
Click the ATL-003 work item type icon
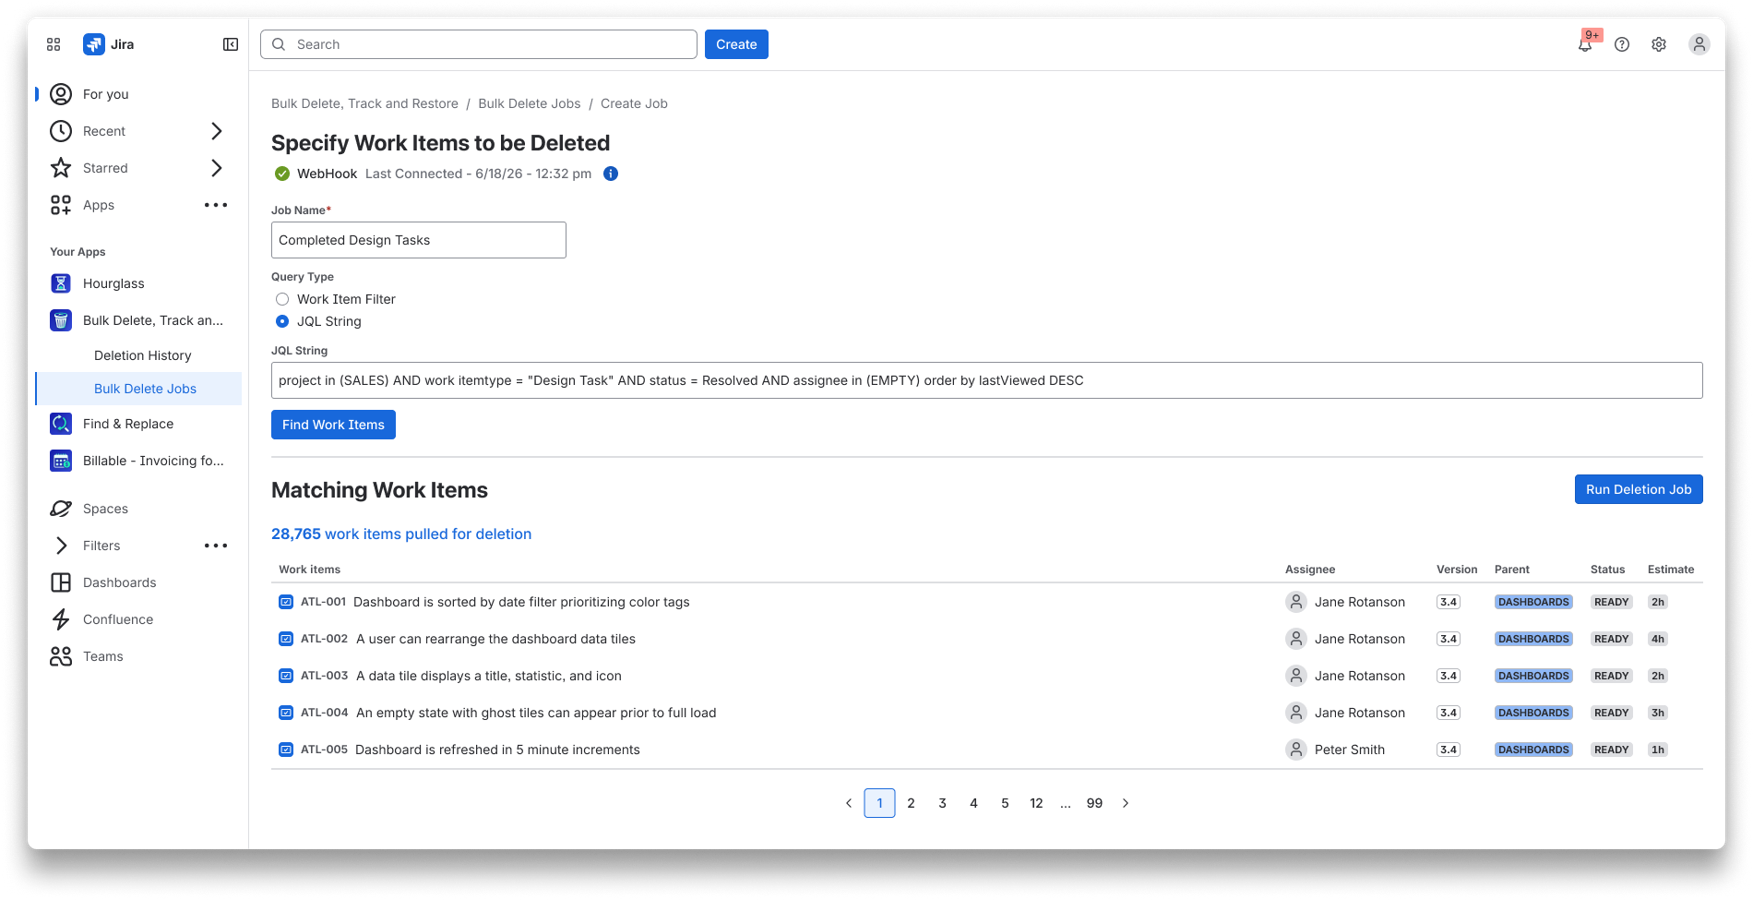click(x=286, y=676)
